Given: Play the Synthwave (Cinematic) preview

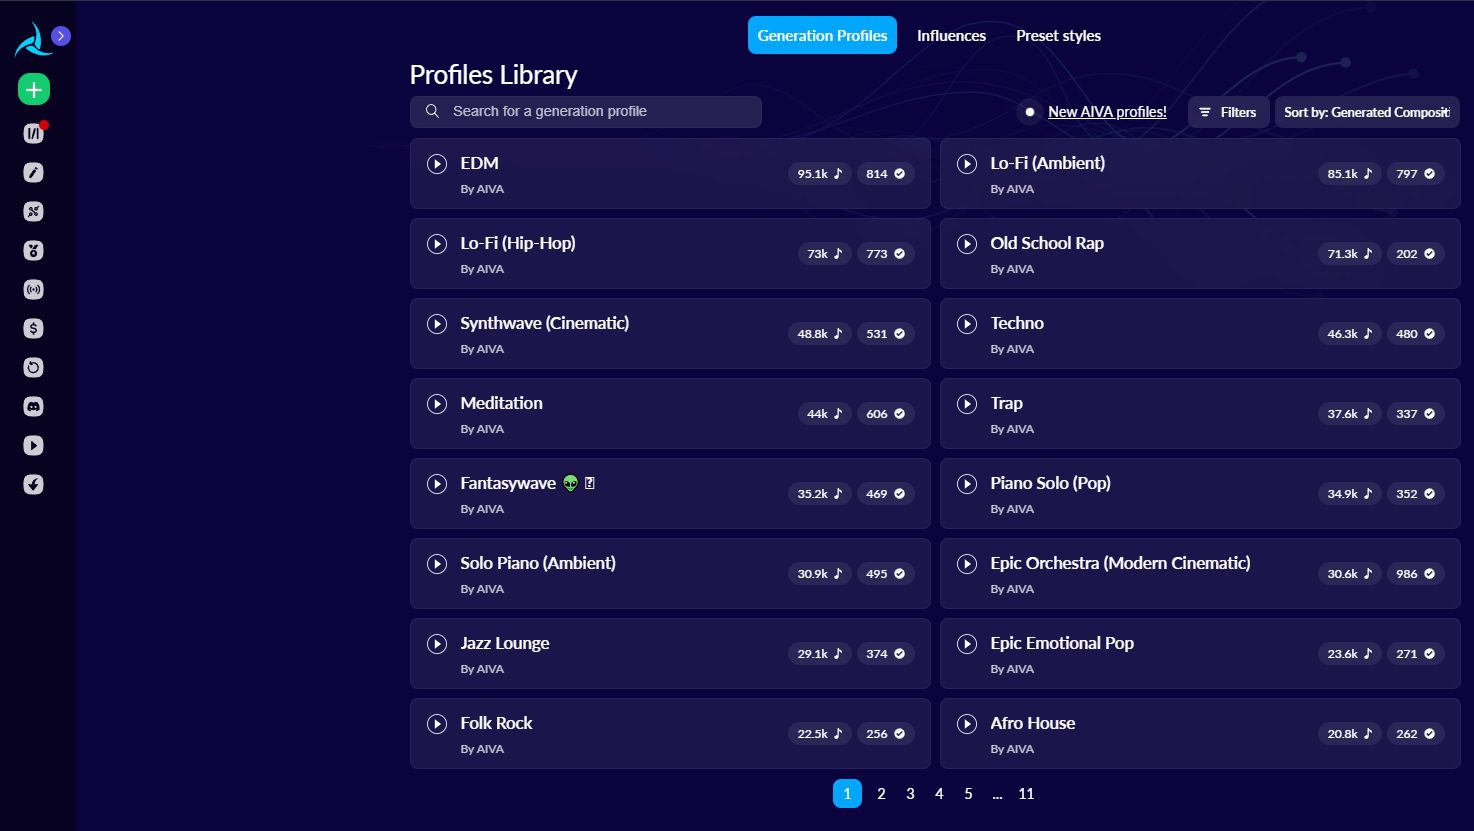Looking at the screenshot, I should pos(437,324).
